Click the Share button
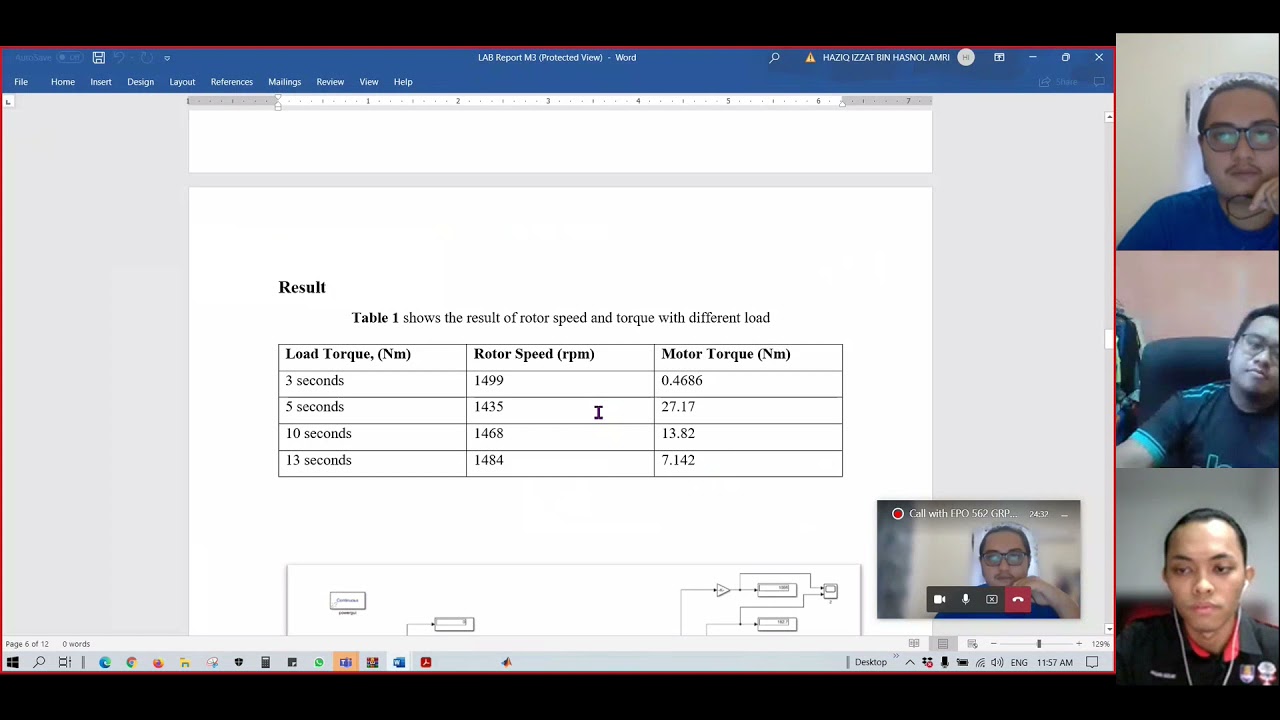This screenshot has height=720, width=1280. tap(1059, 82)
